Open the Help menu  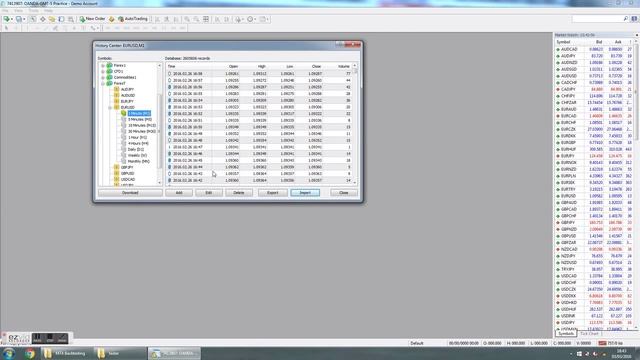pyautogui.click(x=48, y=11)
